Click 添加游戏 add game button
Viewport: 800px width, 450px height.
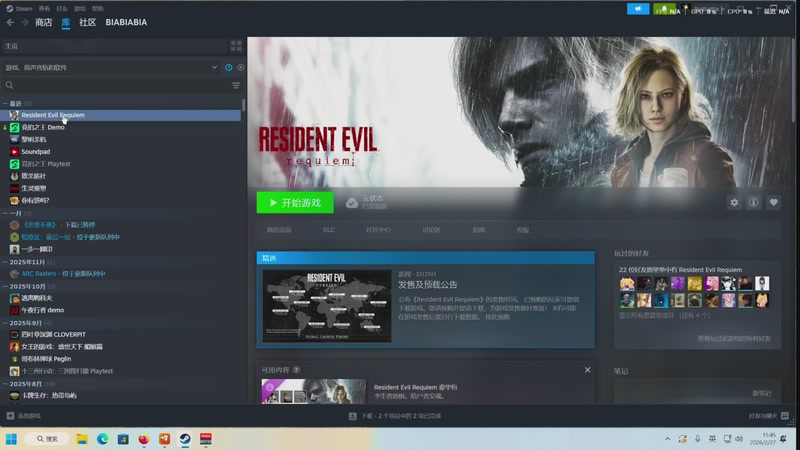(24, 416)
